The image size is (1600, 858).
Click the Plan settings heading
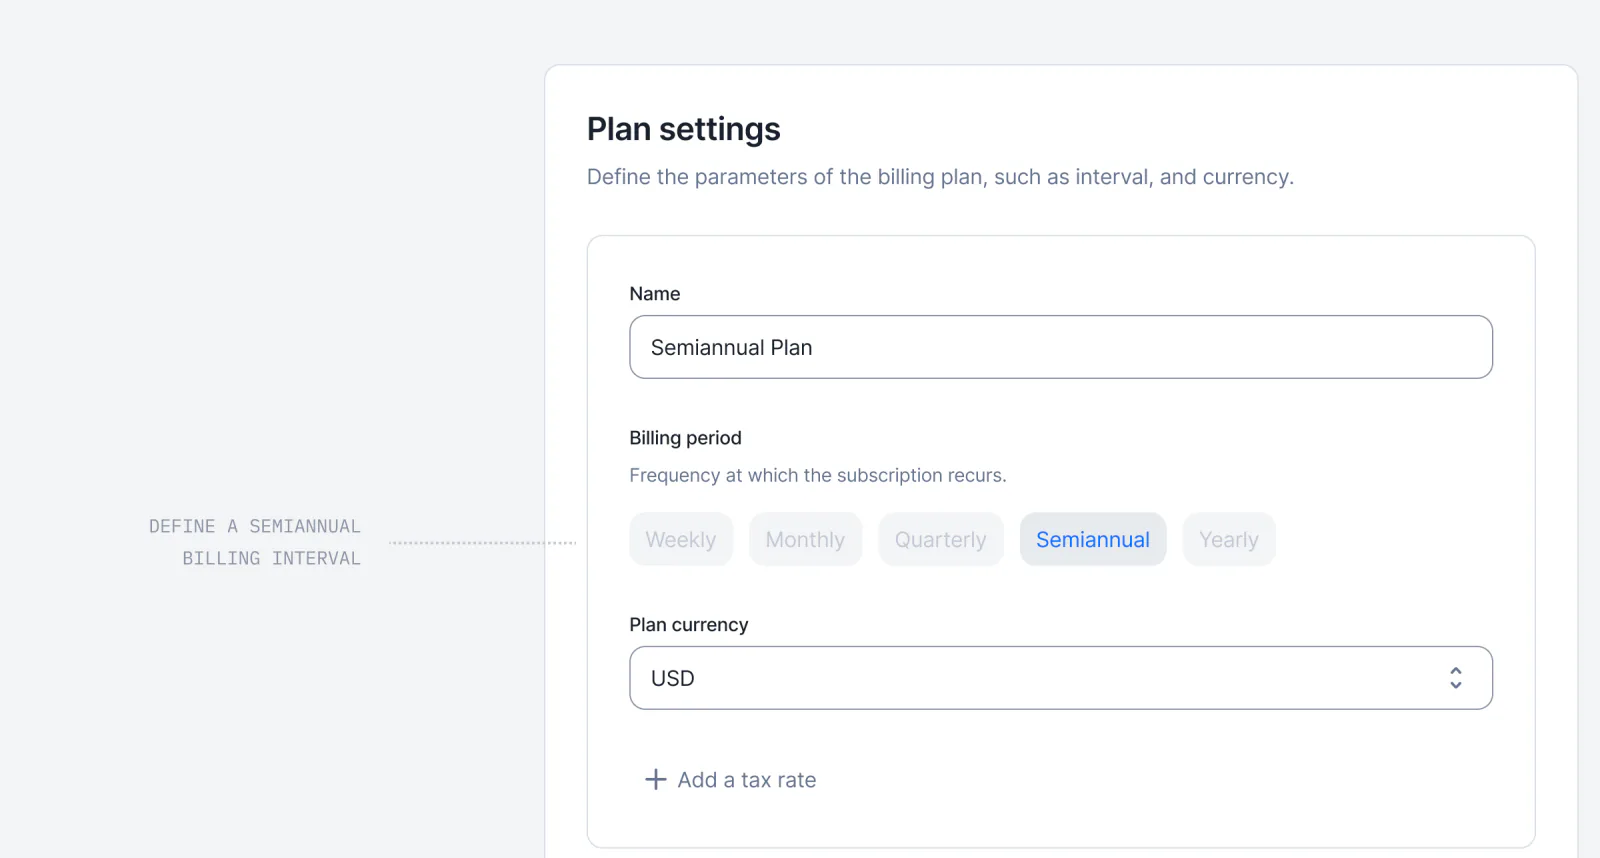click(x=684, y=129)
